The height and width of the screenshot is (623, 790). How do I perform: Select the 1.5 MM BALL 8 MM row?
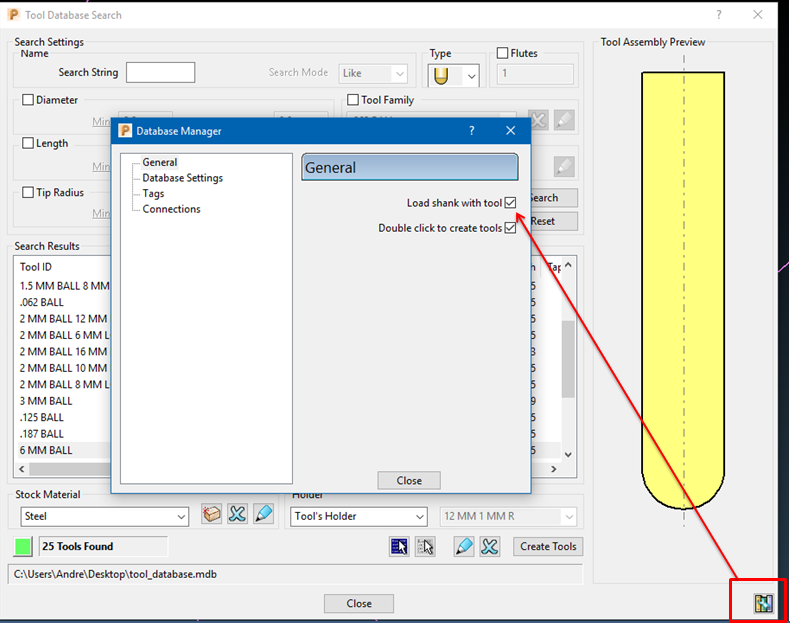(64, 286)
